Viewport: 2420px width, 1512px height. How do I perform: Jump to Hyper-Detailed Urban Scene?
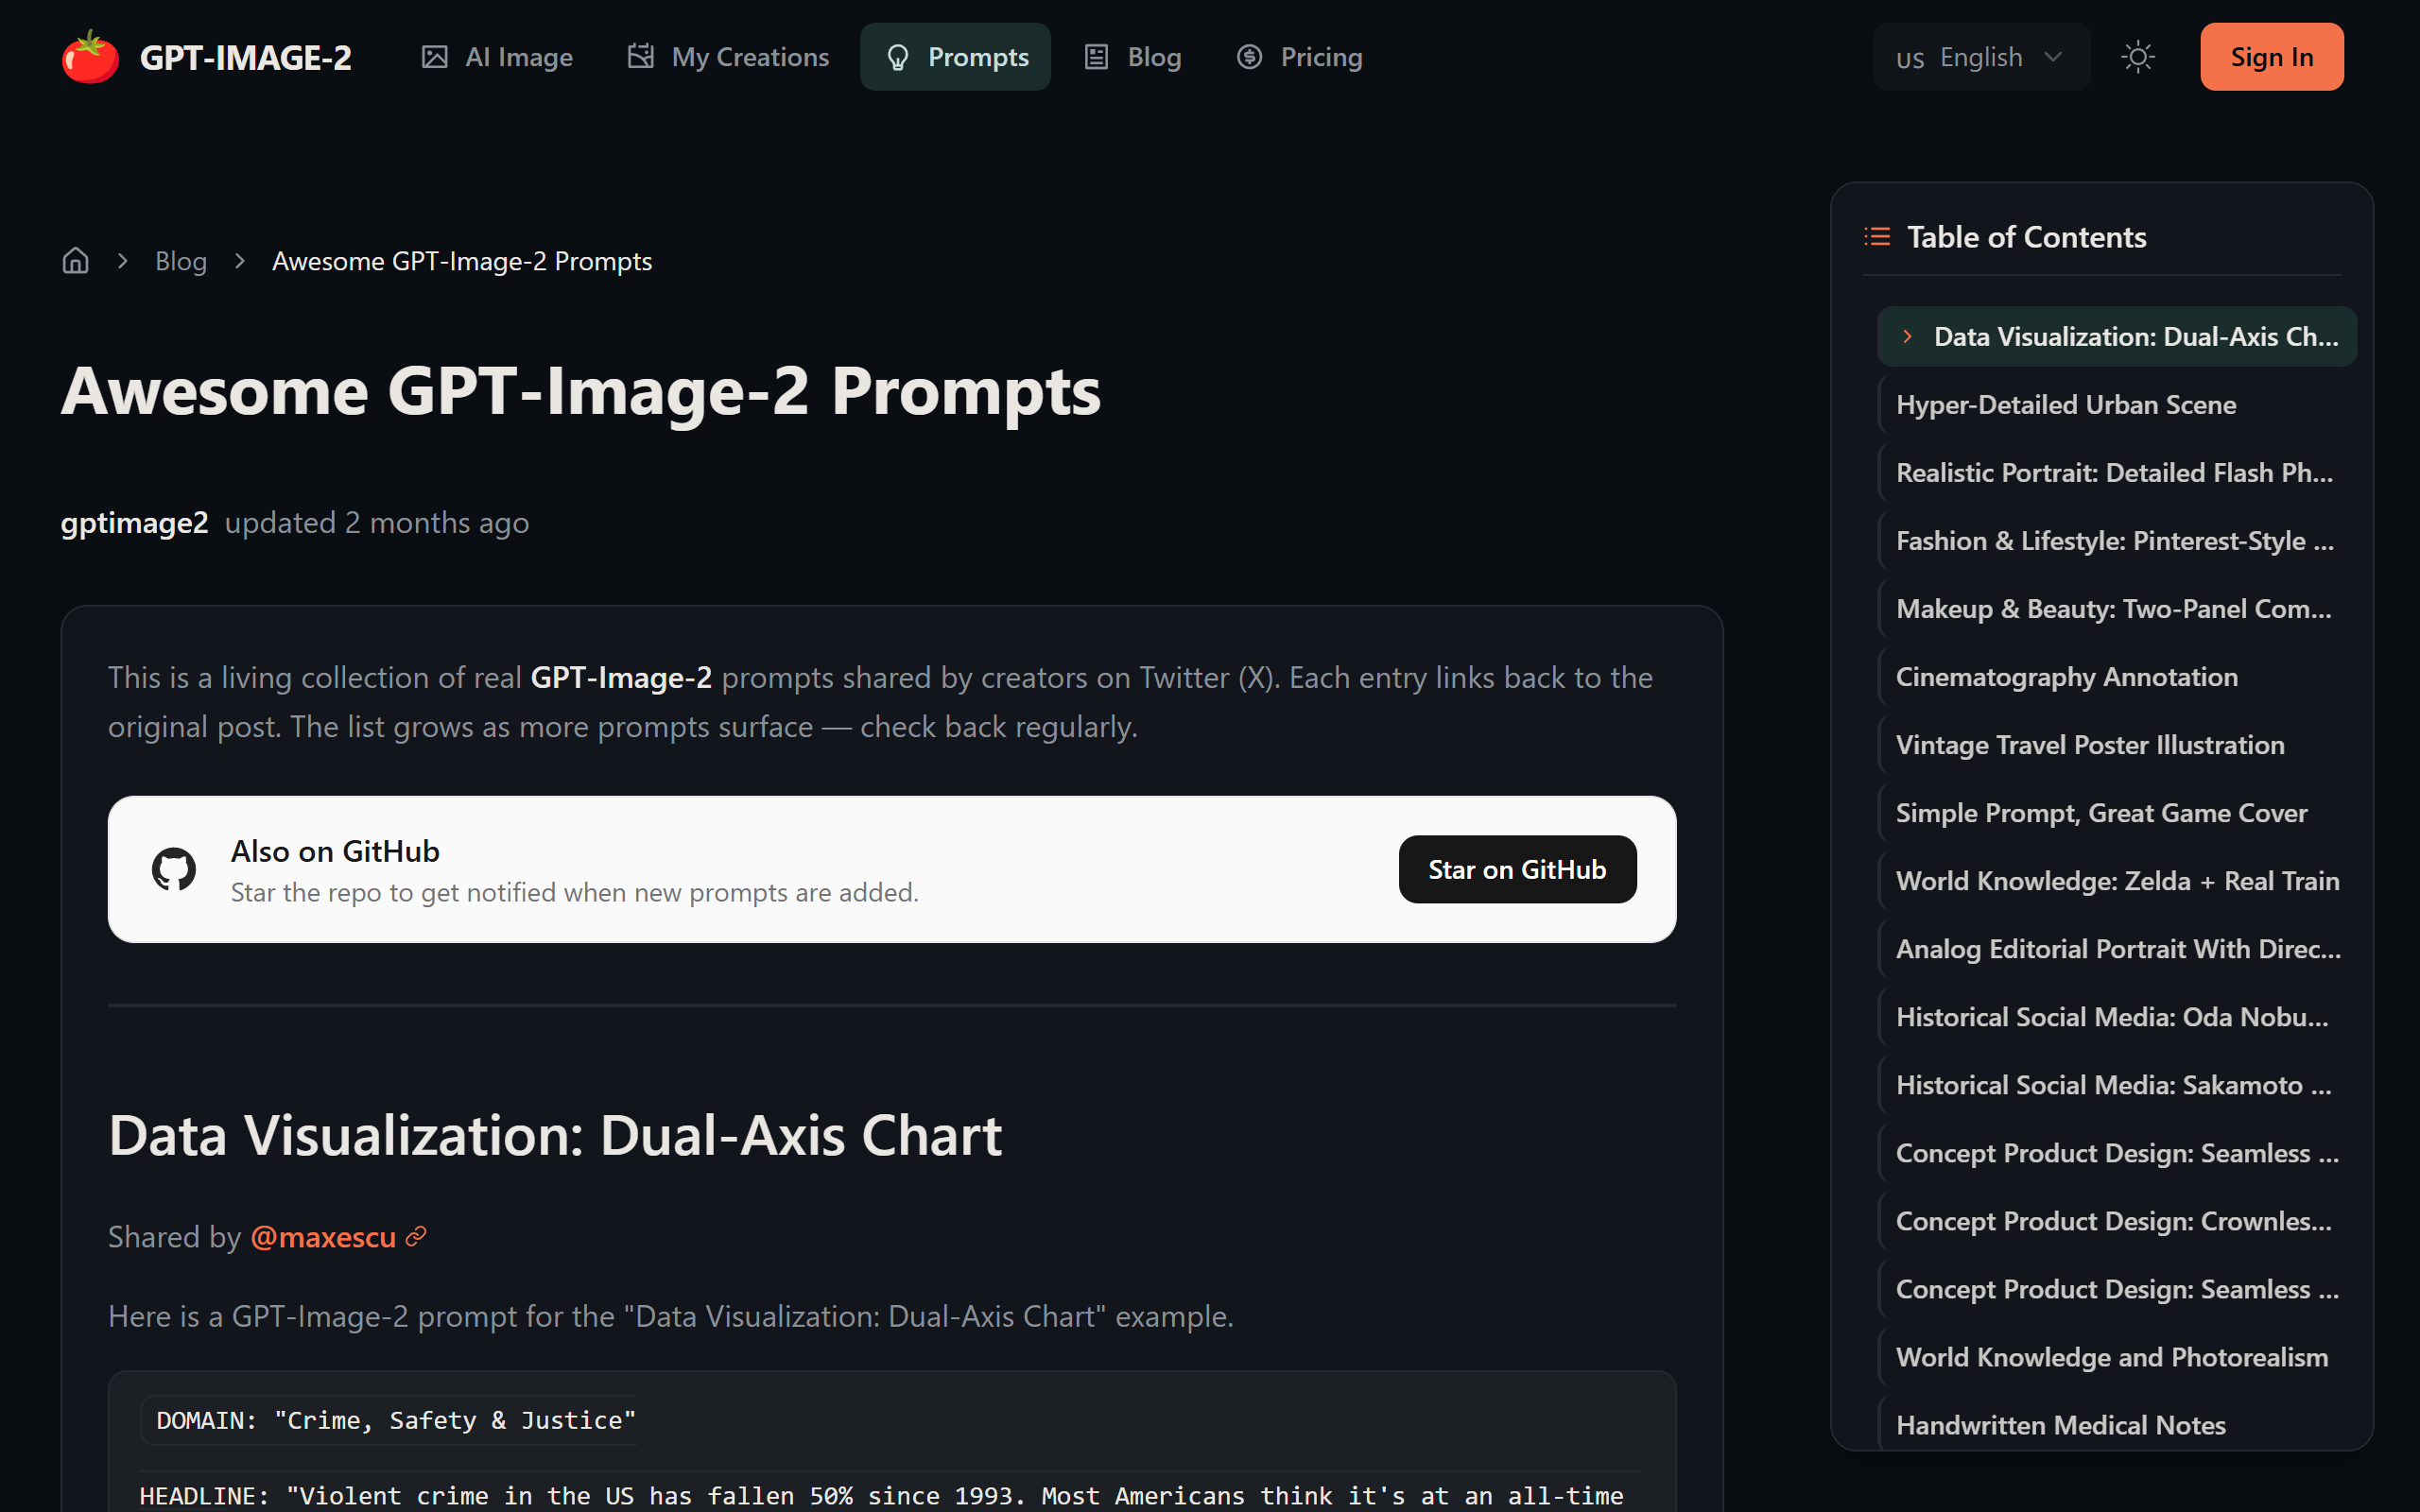point(2117,405)
